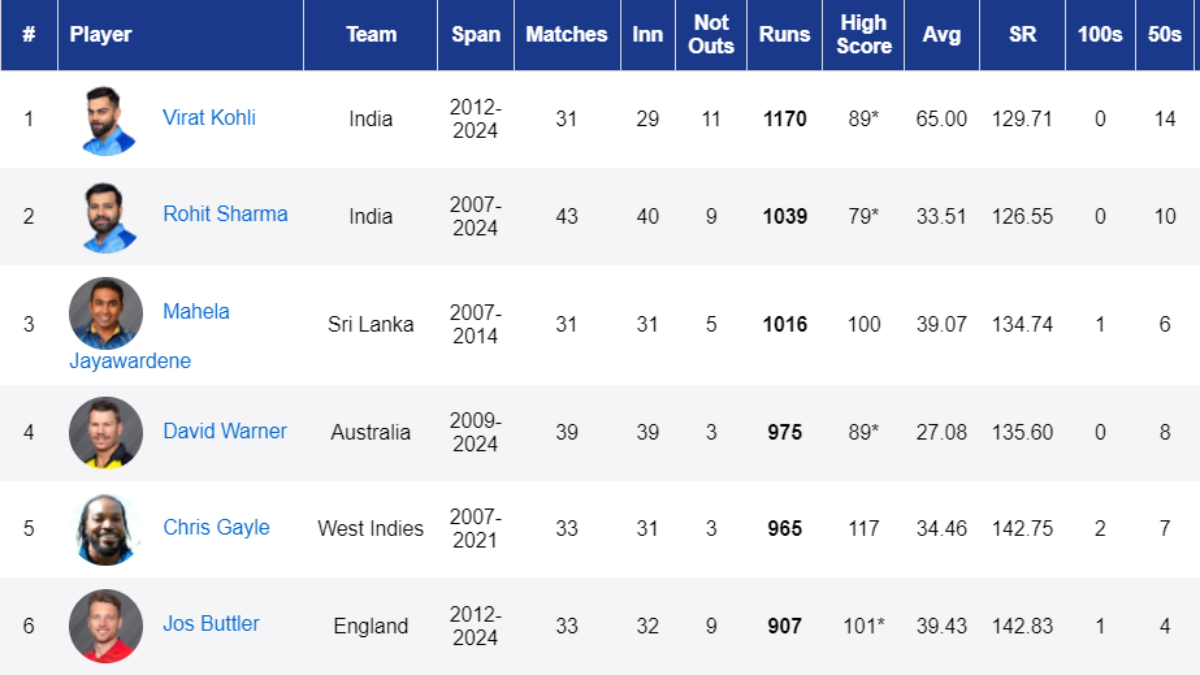
Task: Click Rohit Sharma's avatar image
Action: coord(106,217)
